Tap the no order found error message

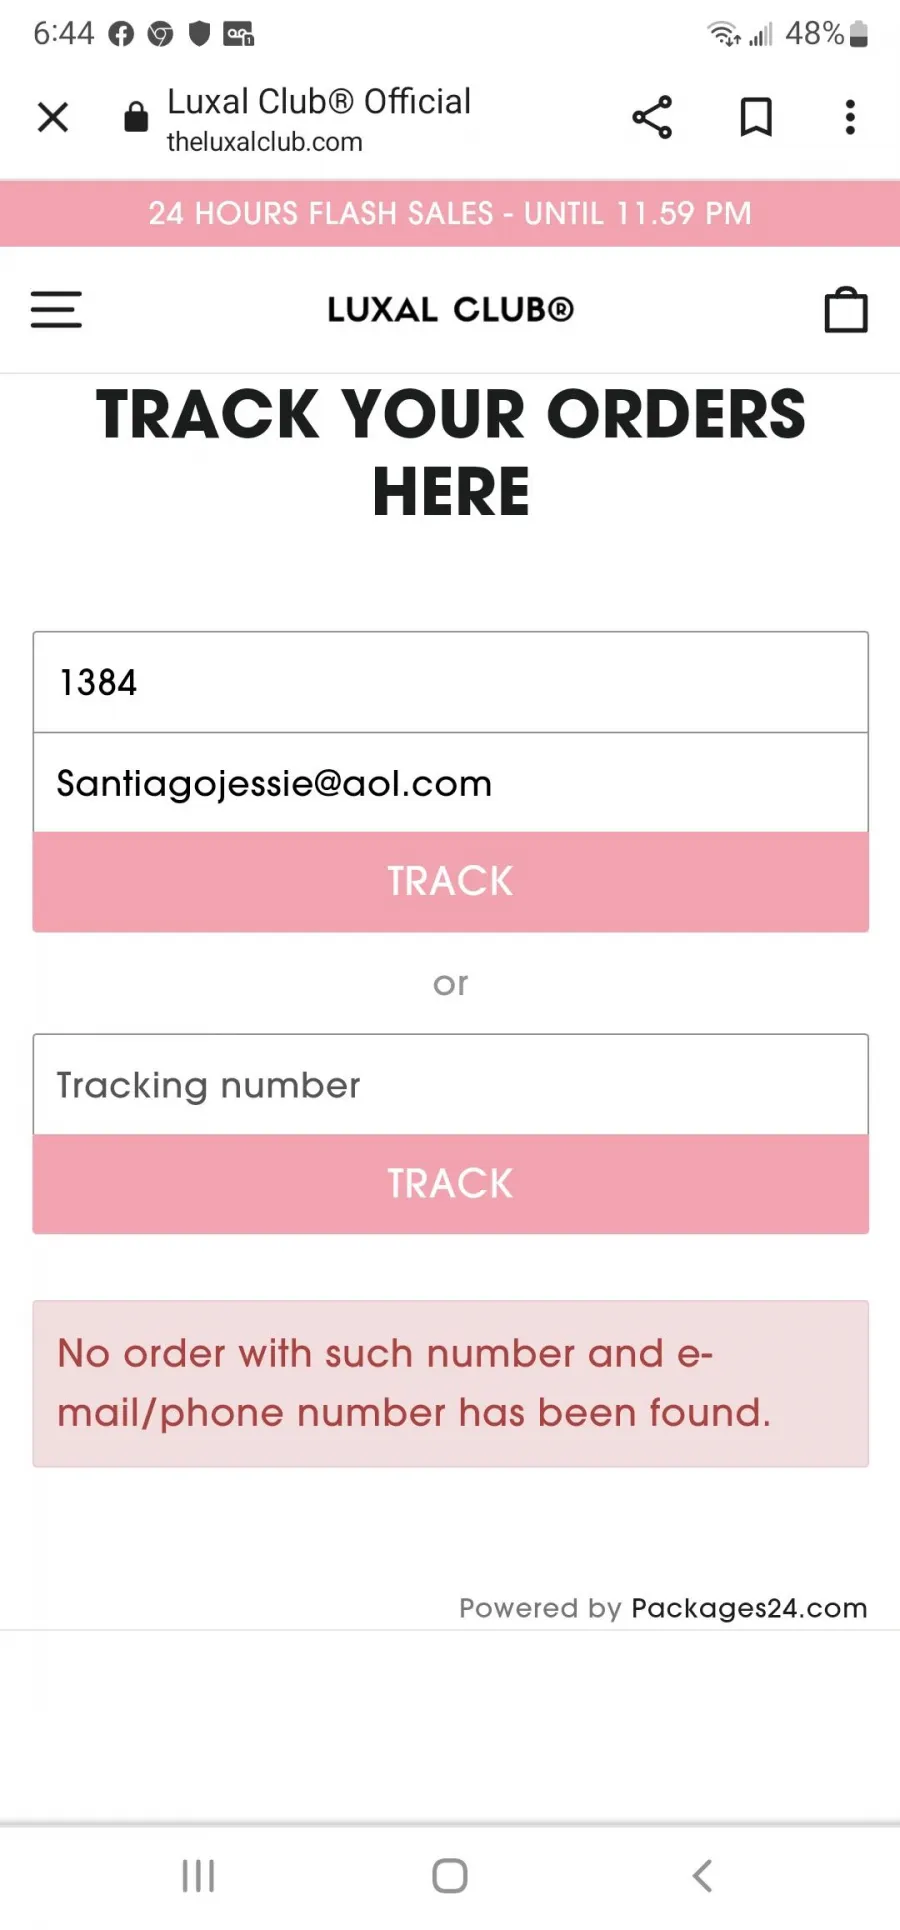tap(450, 1384)
